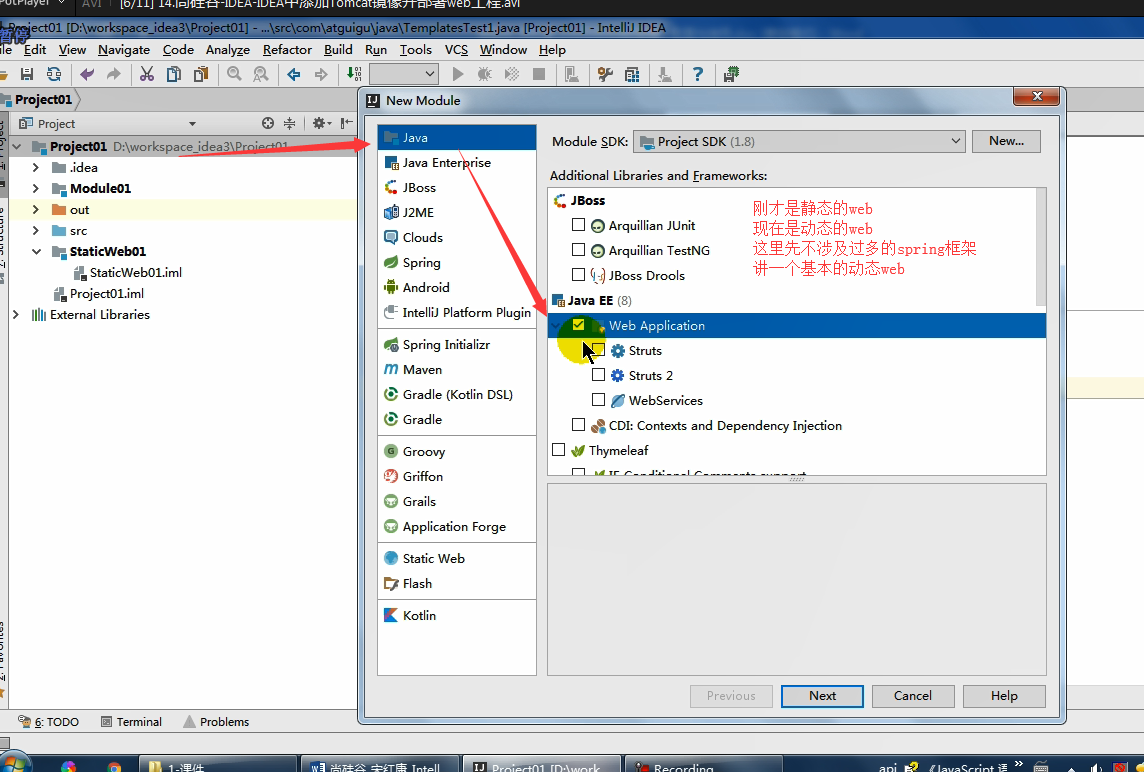Collapse the Project01 root node
The width and height of the screenshot is (1144, 772).
click(17, 147)
